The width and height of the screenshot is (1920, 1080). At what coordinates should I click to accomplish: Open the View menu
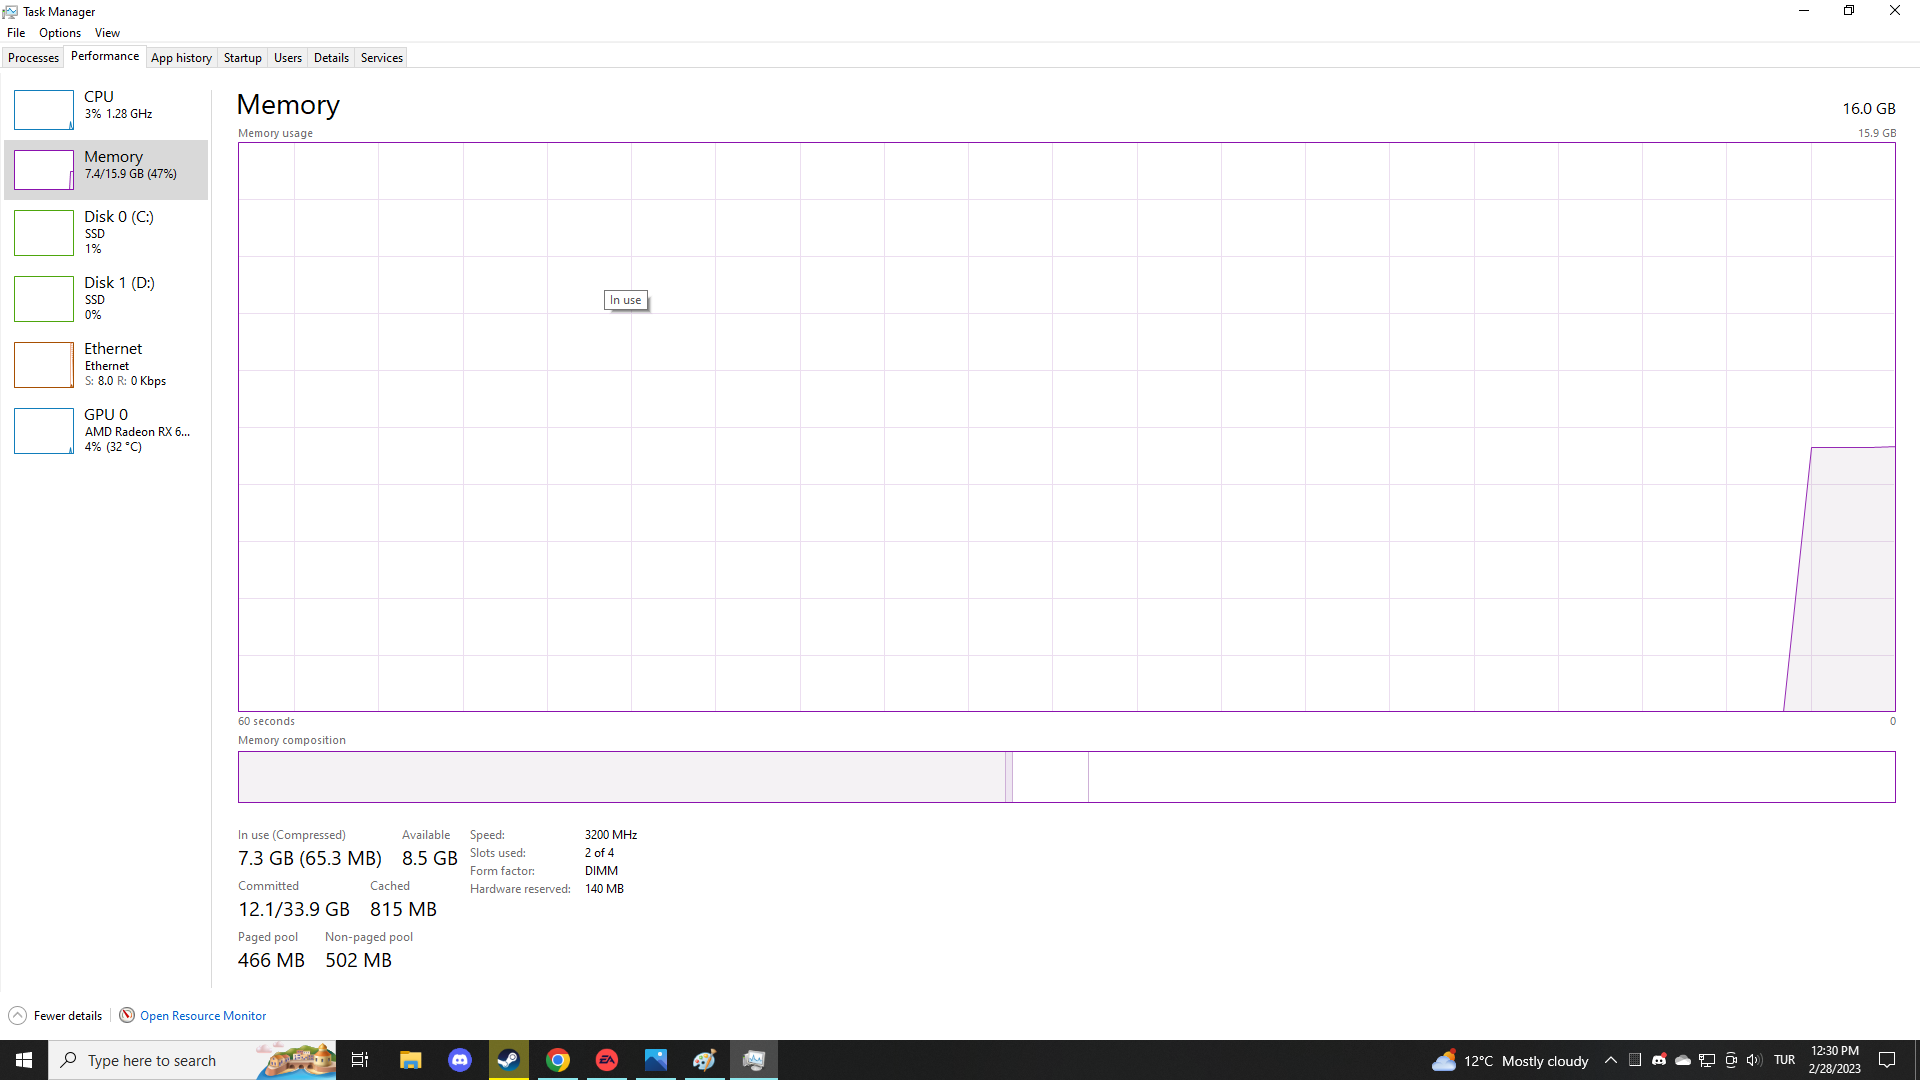(x=107, y=33)
